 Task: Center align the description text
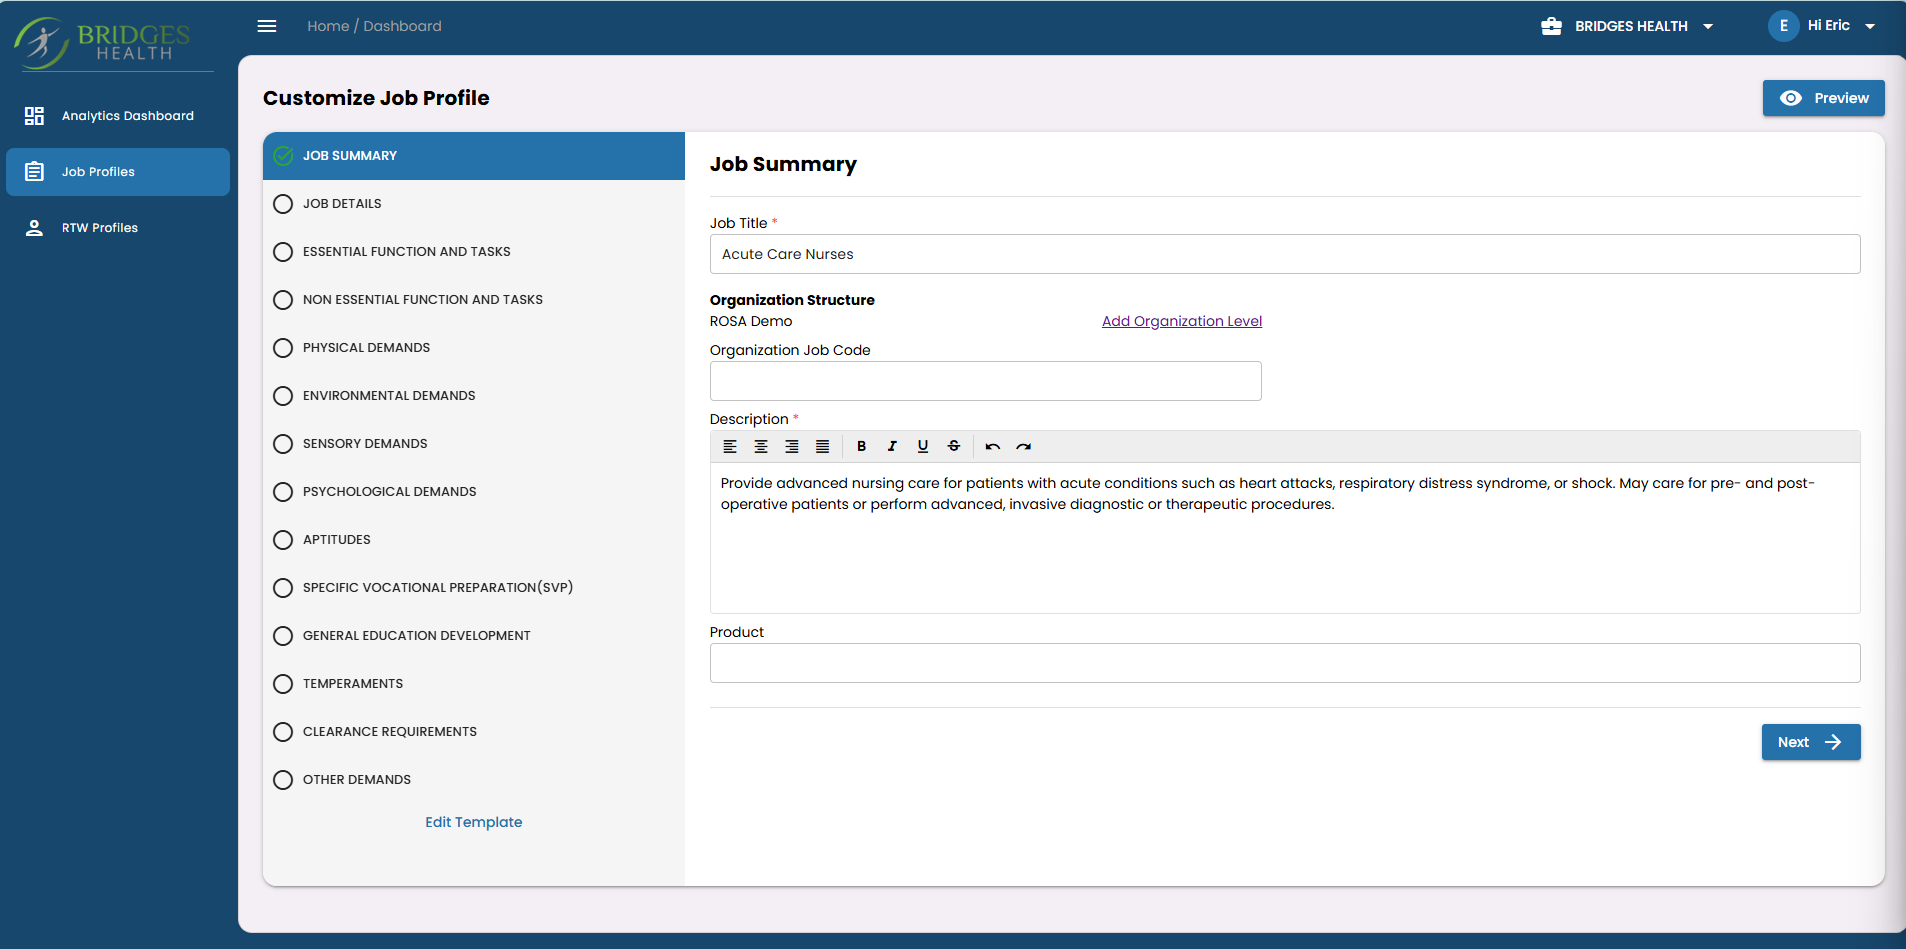tap(761, 447)
